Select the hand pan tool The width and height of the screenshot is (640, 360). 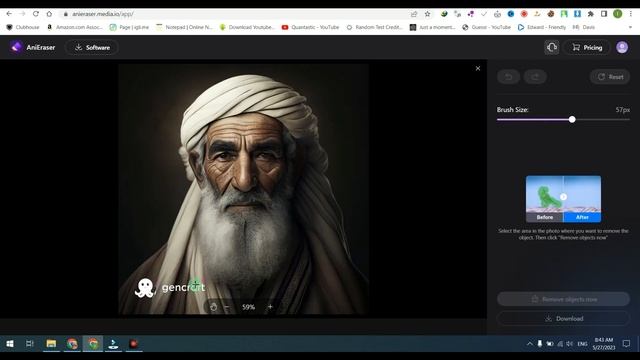[213, 307]
